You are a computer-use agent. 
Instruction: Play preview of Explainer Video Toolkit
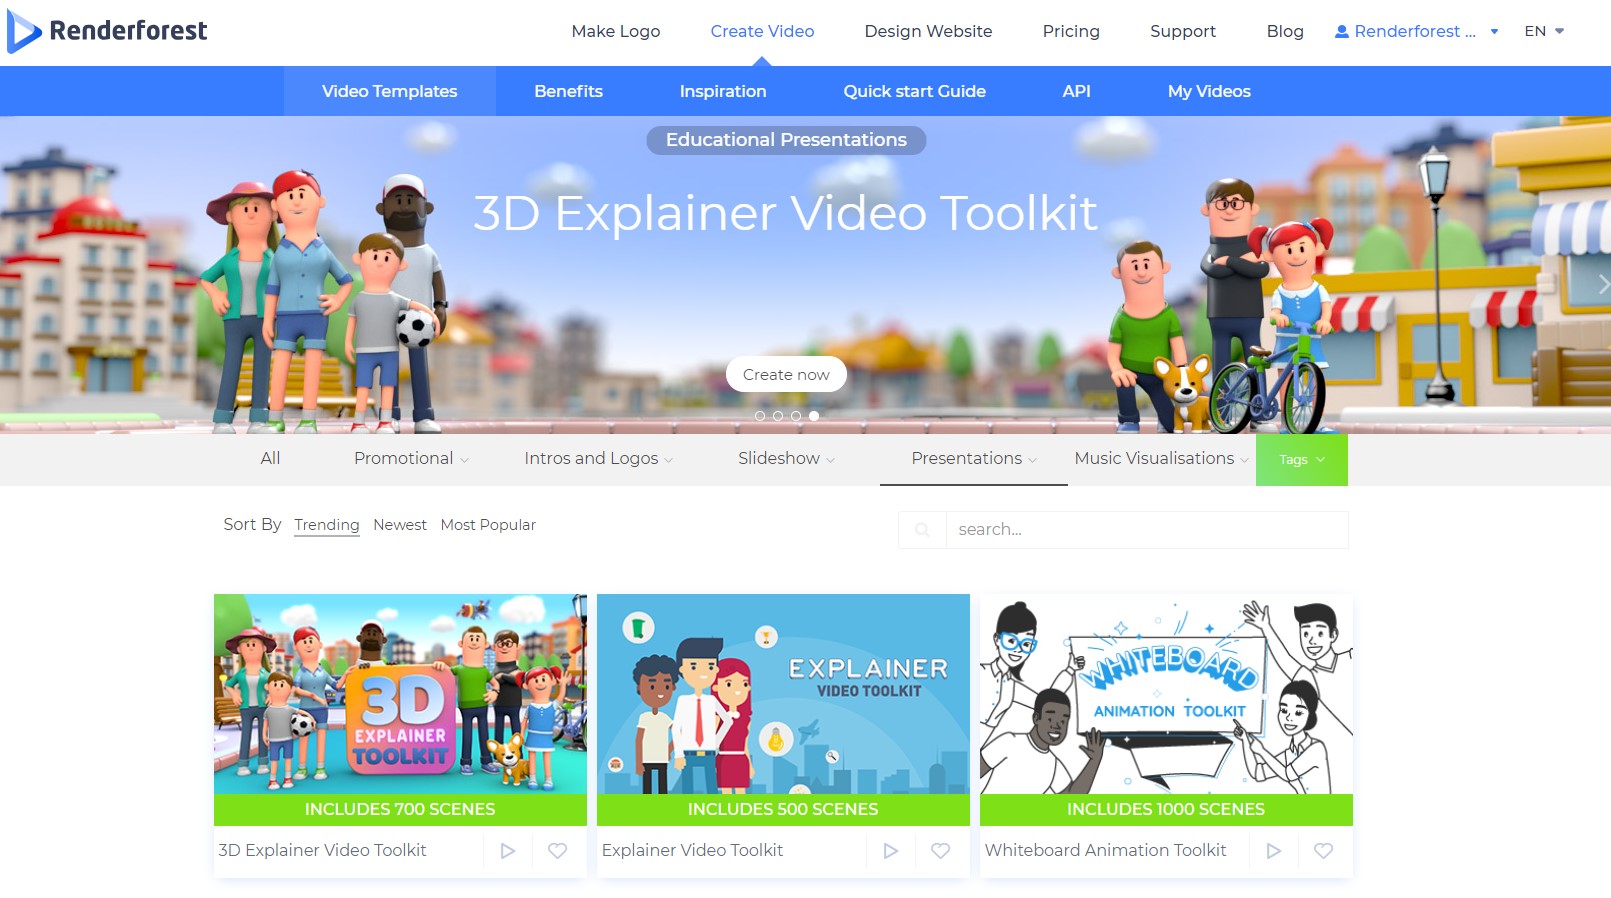(891, 851)
